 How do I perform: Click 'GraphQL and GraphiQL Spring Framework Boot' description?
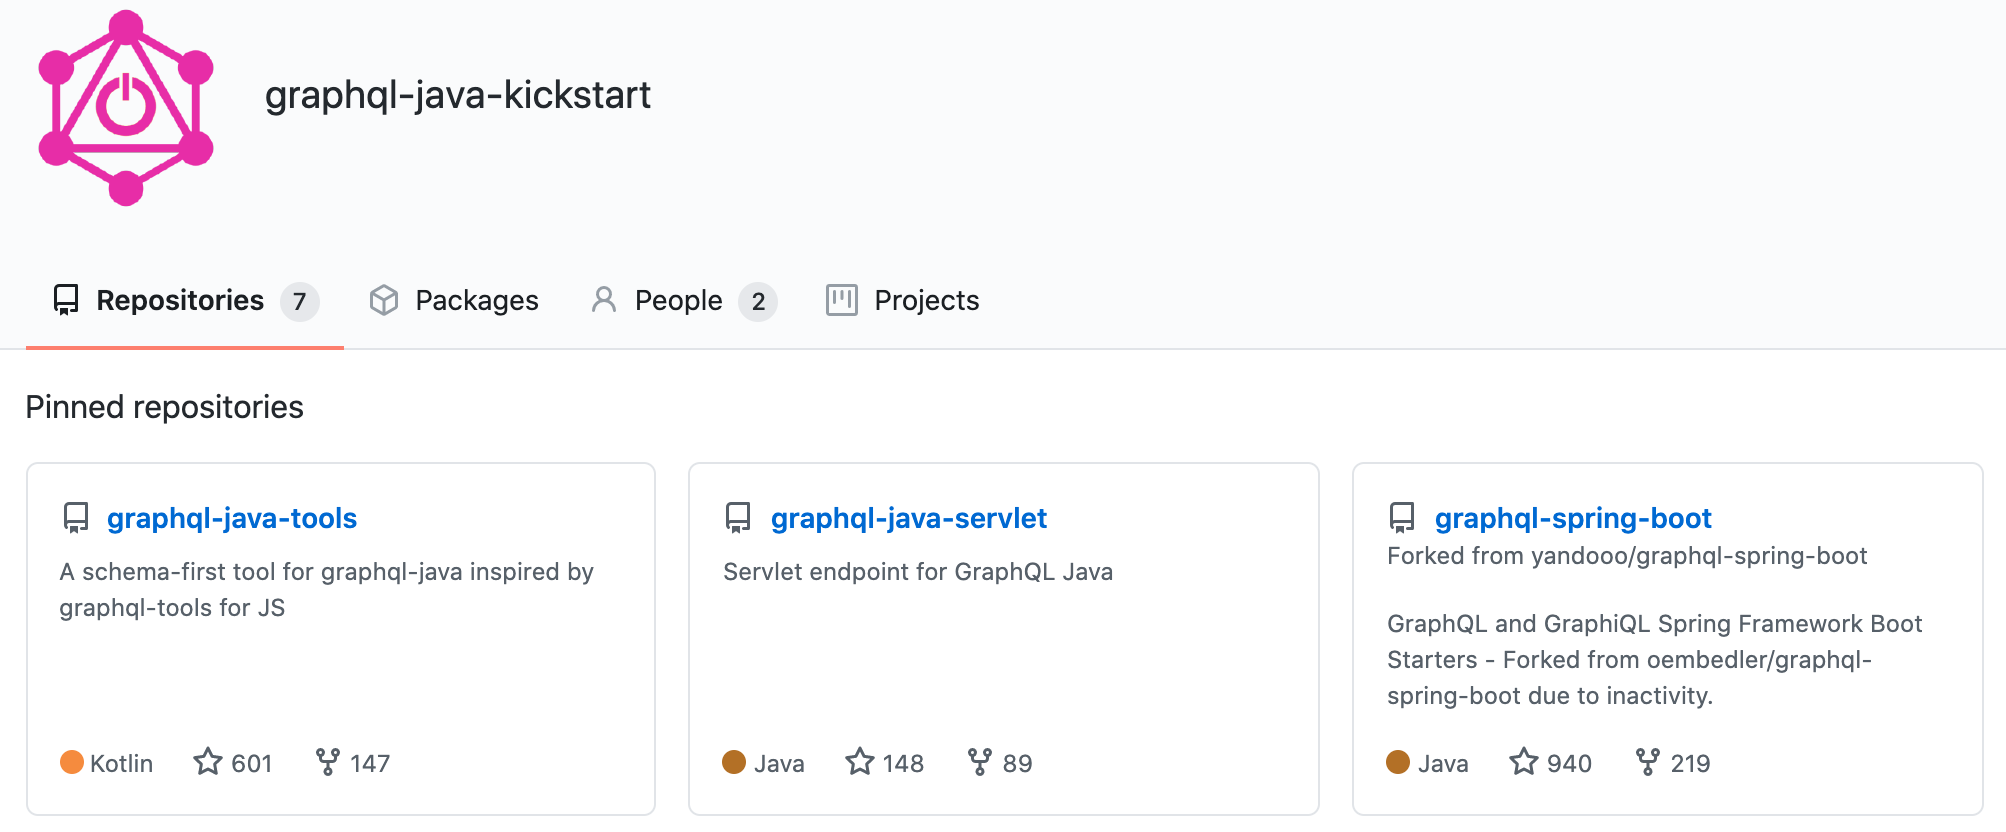1655,660
